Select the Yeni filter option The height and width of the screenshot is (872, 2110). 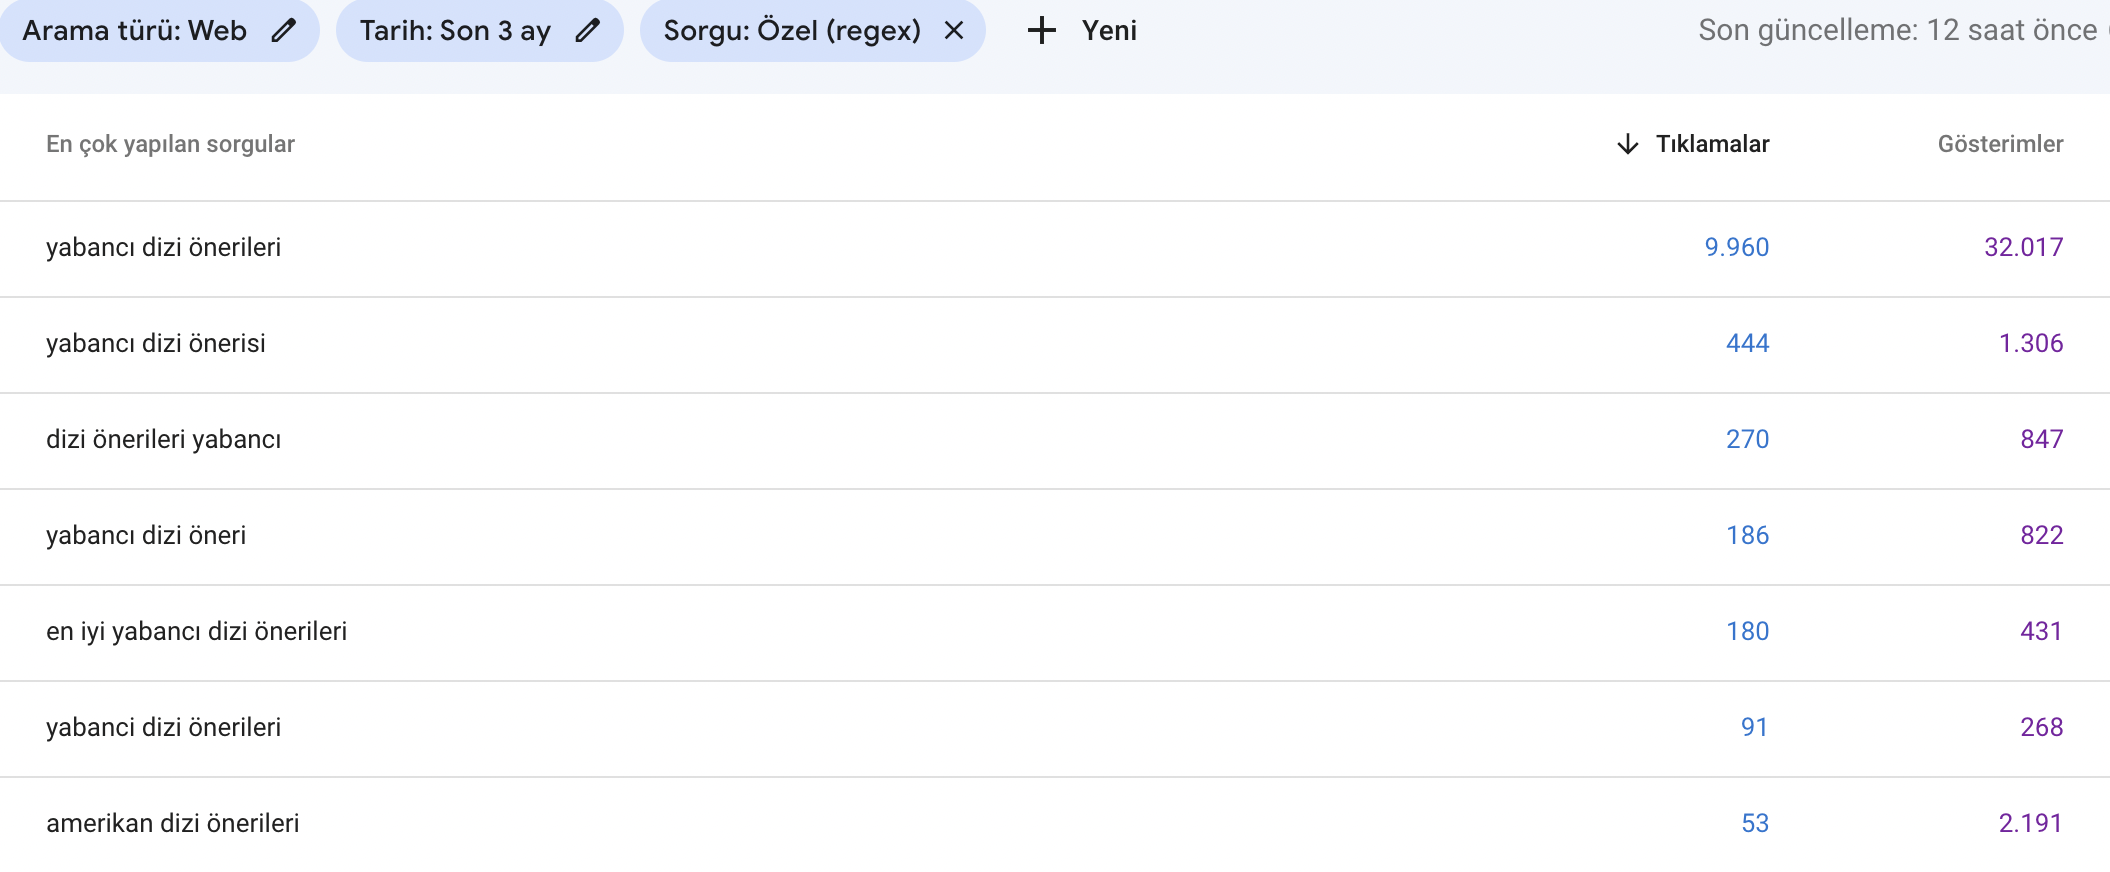click(1105, 30)
